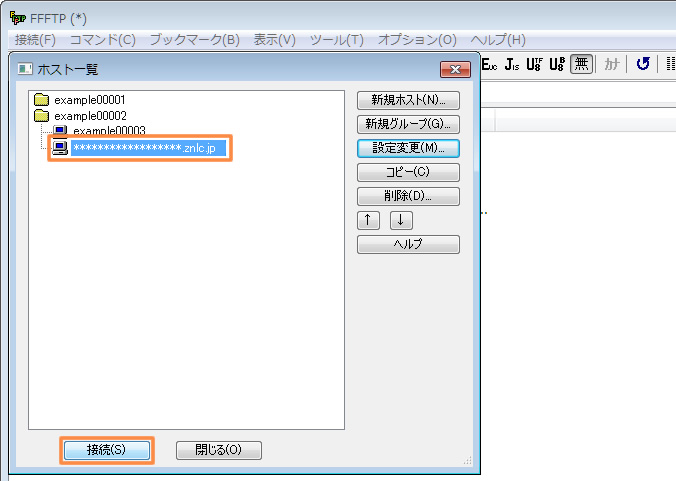Click the ホスト一覧 dialog title icon
This screenshot has height=481, width=676.
click(25, 69)
